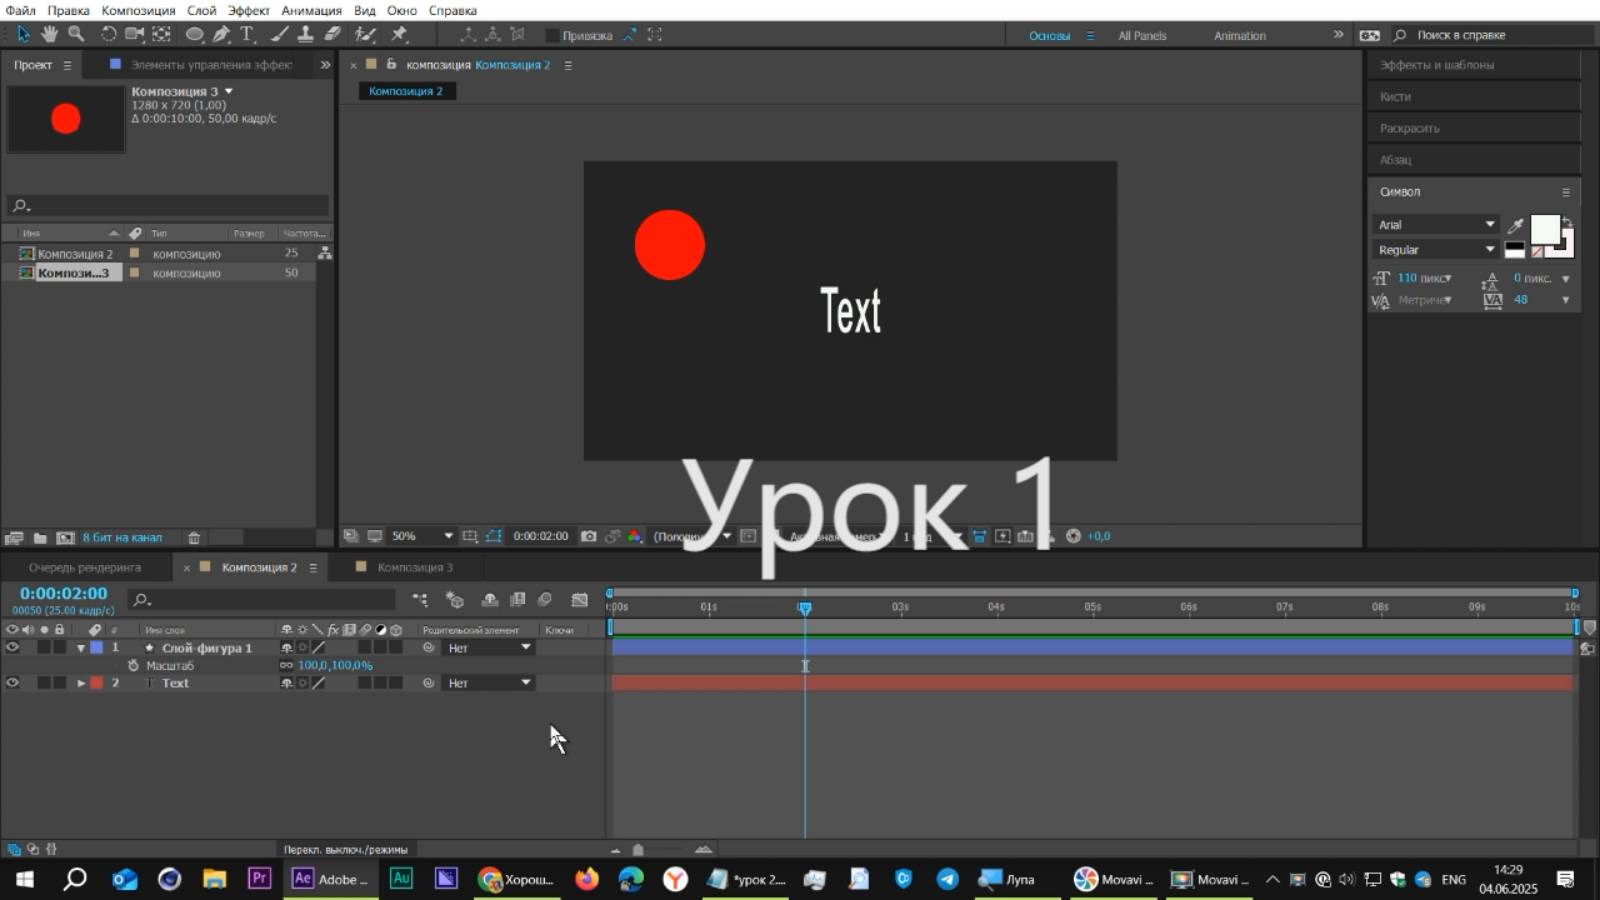The width and height of the screenshot is (1600, 900).
Task: Take a snapshot of the composition view
Action: (588, 536)
